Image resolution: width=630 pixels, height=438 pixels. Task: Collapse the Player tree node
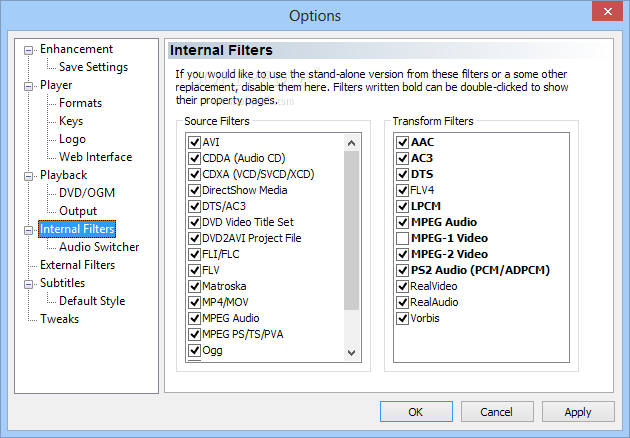click(29, 86)
